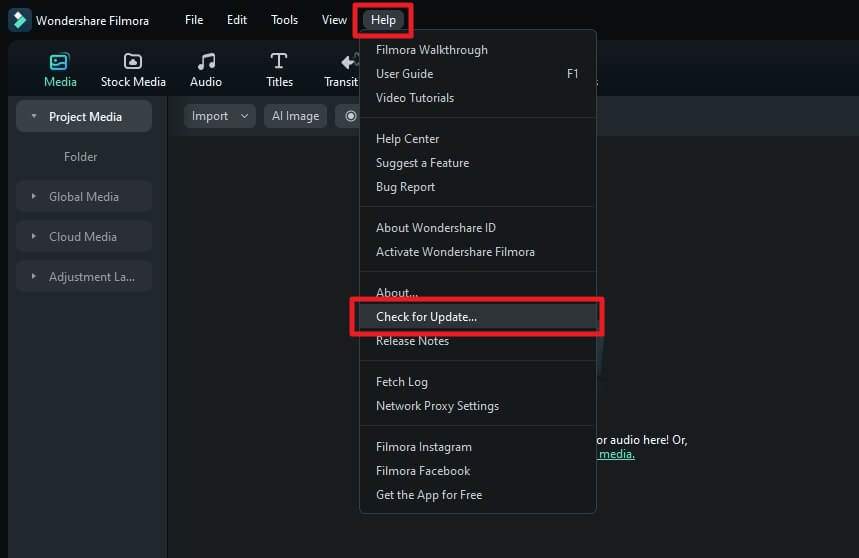Click the Wondershare Filmora logo icon
The height and width of the screenshot is (558, 859).
click(x=20, y=20)
